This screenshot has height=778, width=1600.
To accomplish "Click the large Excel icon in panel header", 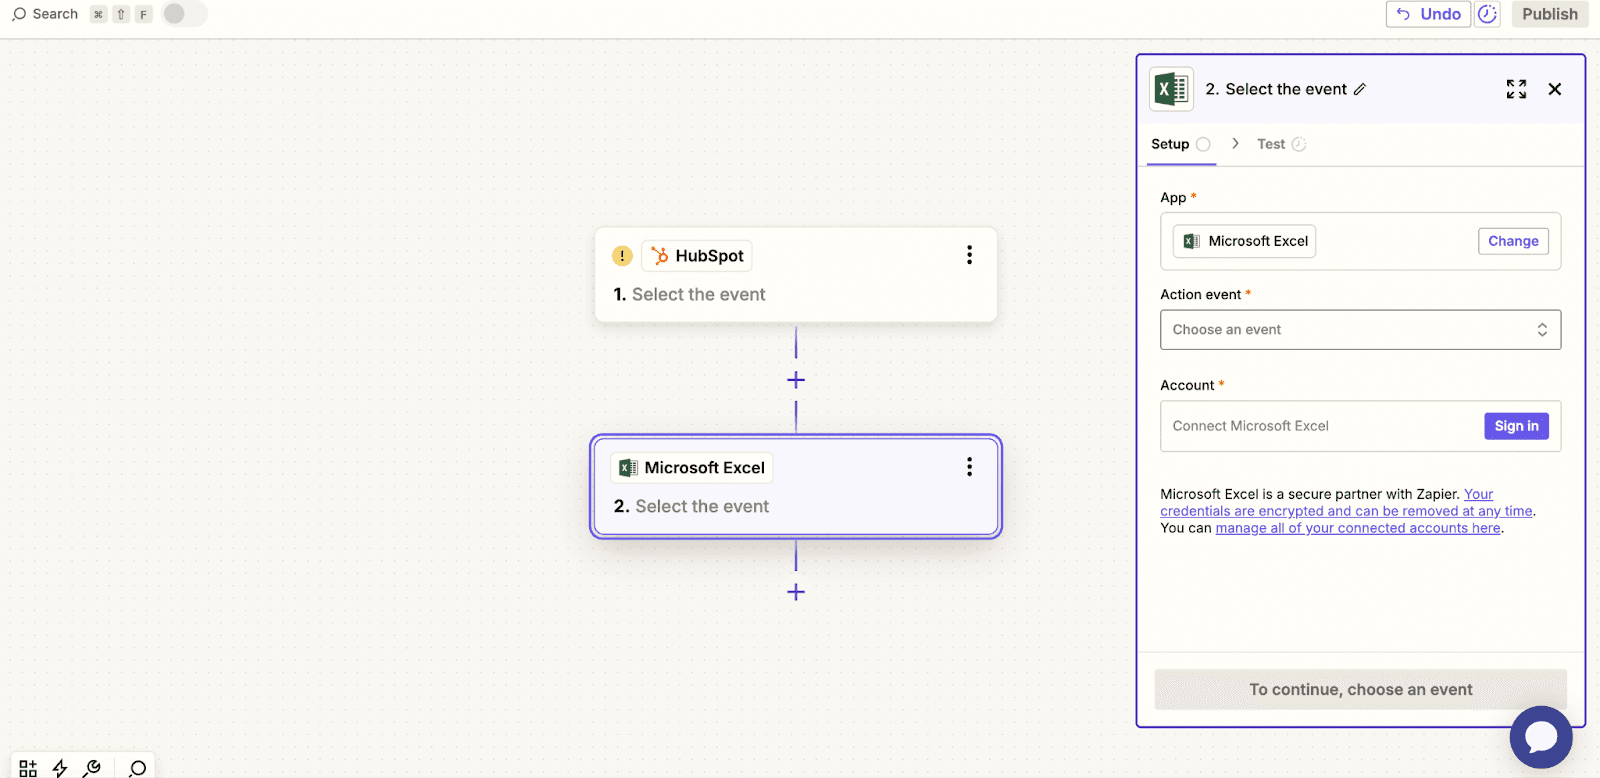I will [x=1171, y=89].
